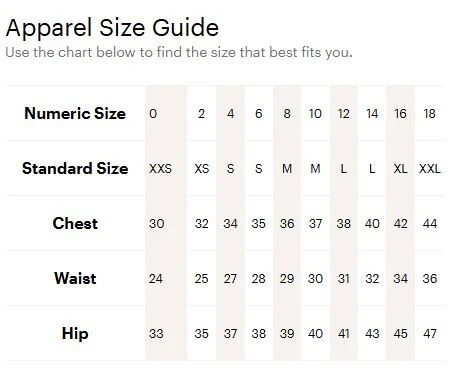
Task: Click the XS standard size cell
Action: [x=202, y=169]
